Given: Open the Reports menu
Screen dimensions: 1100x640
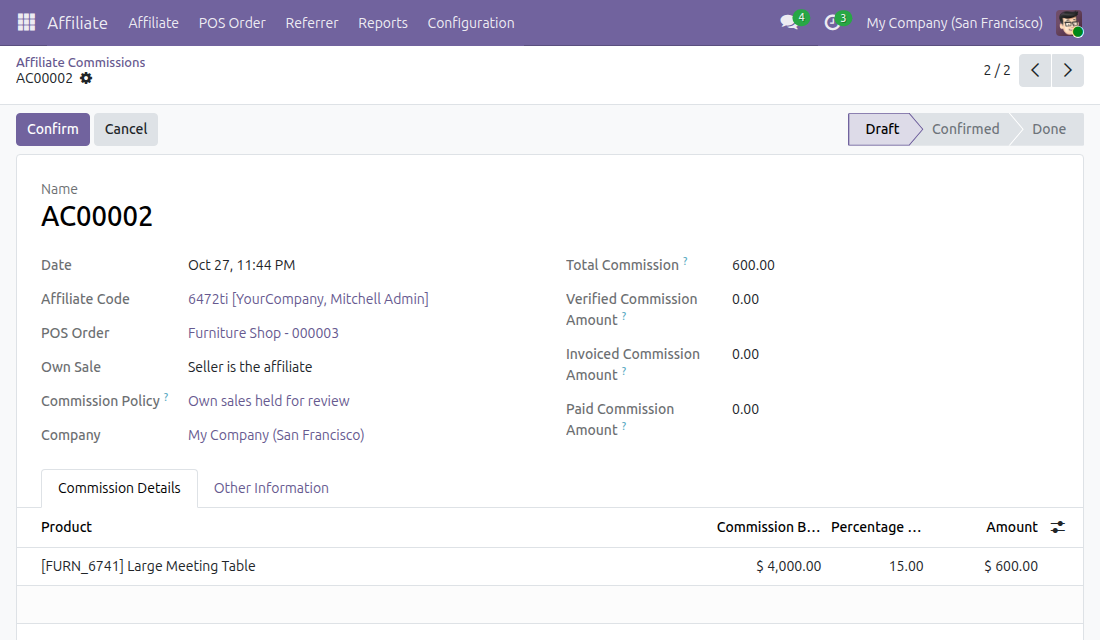Looking at the screenshot, I should pyautogui.click(x=383, y=22).
